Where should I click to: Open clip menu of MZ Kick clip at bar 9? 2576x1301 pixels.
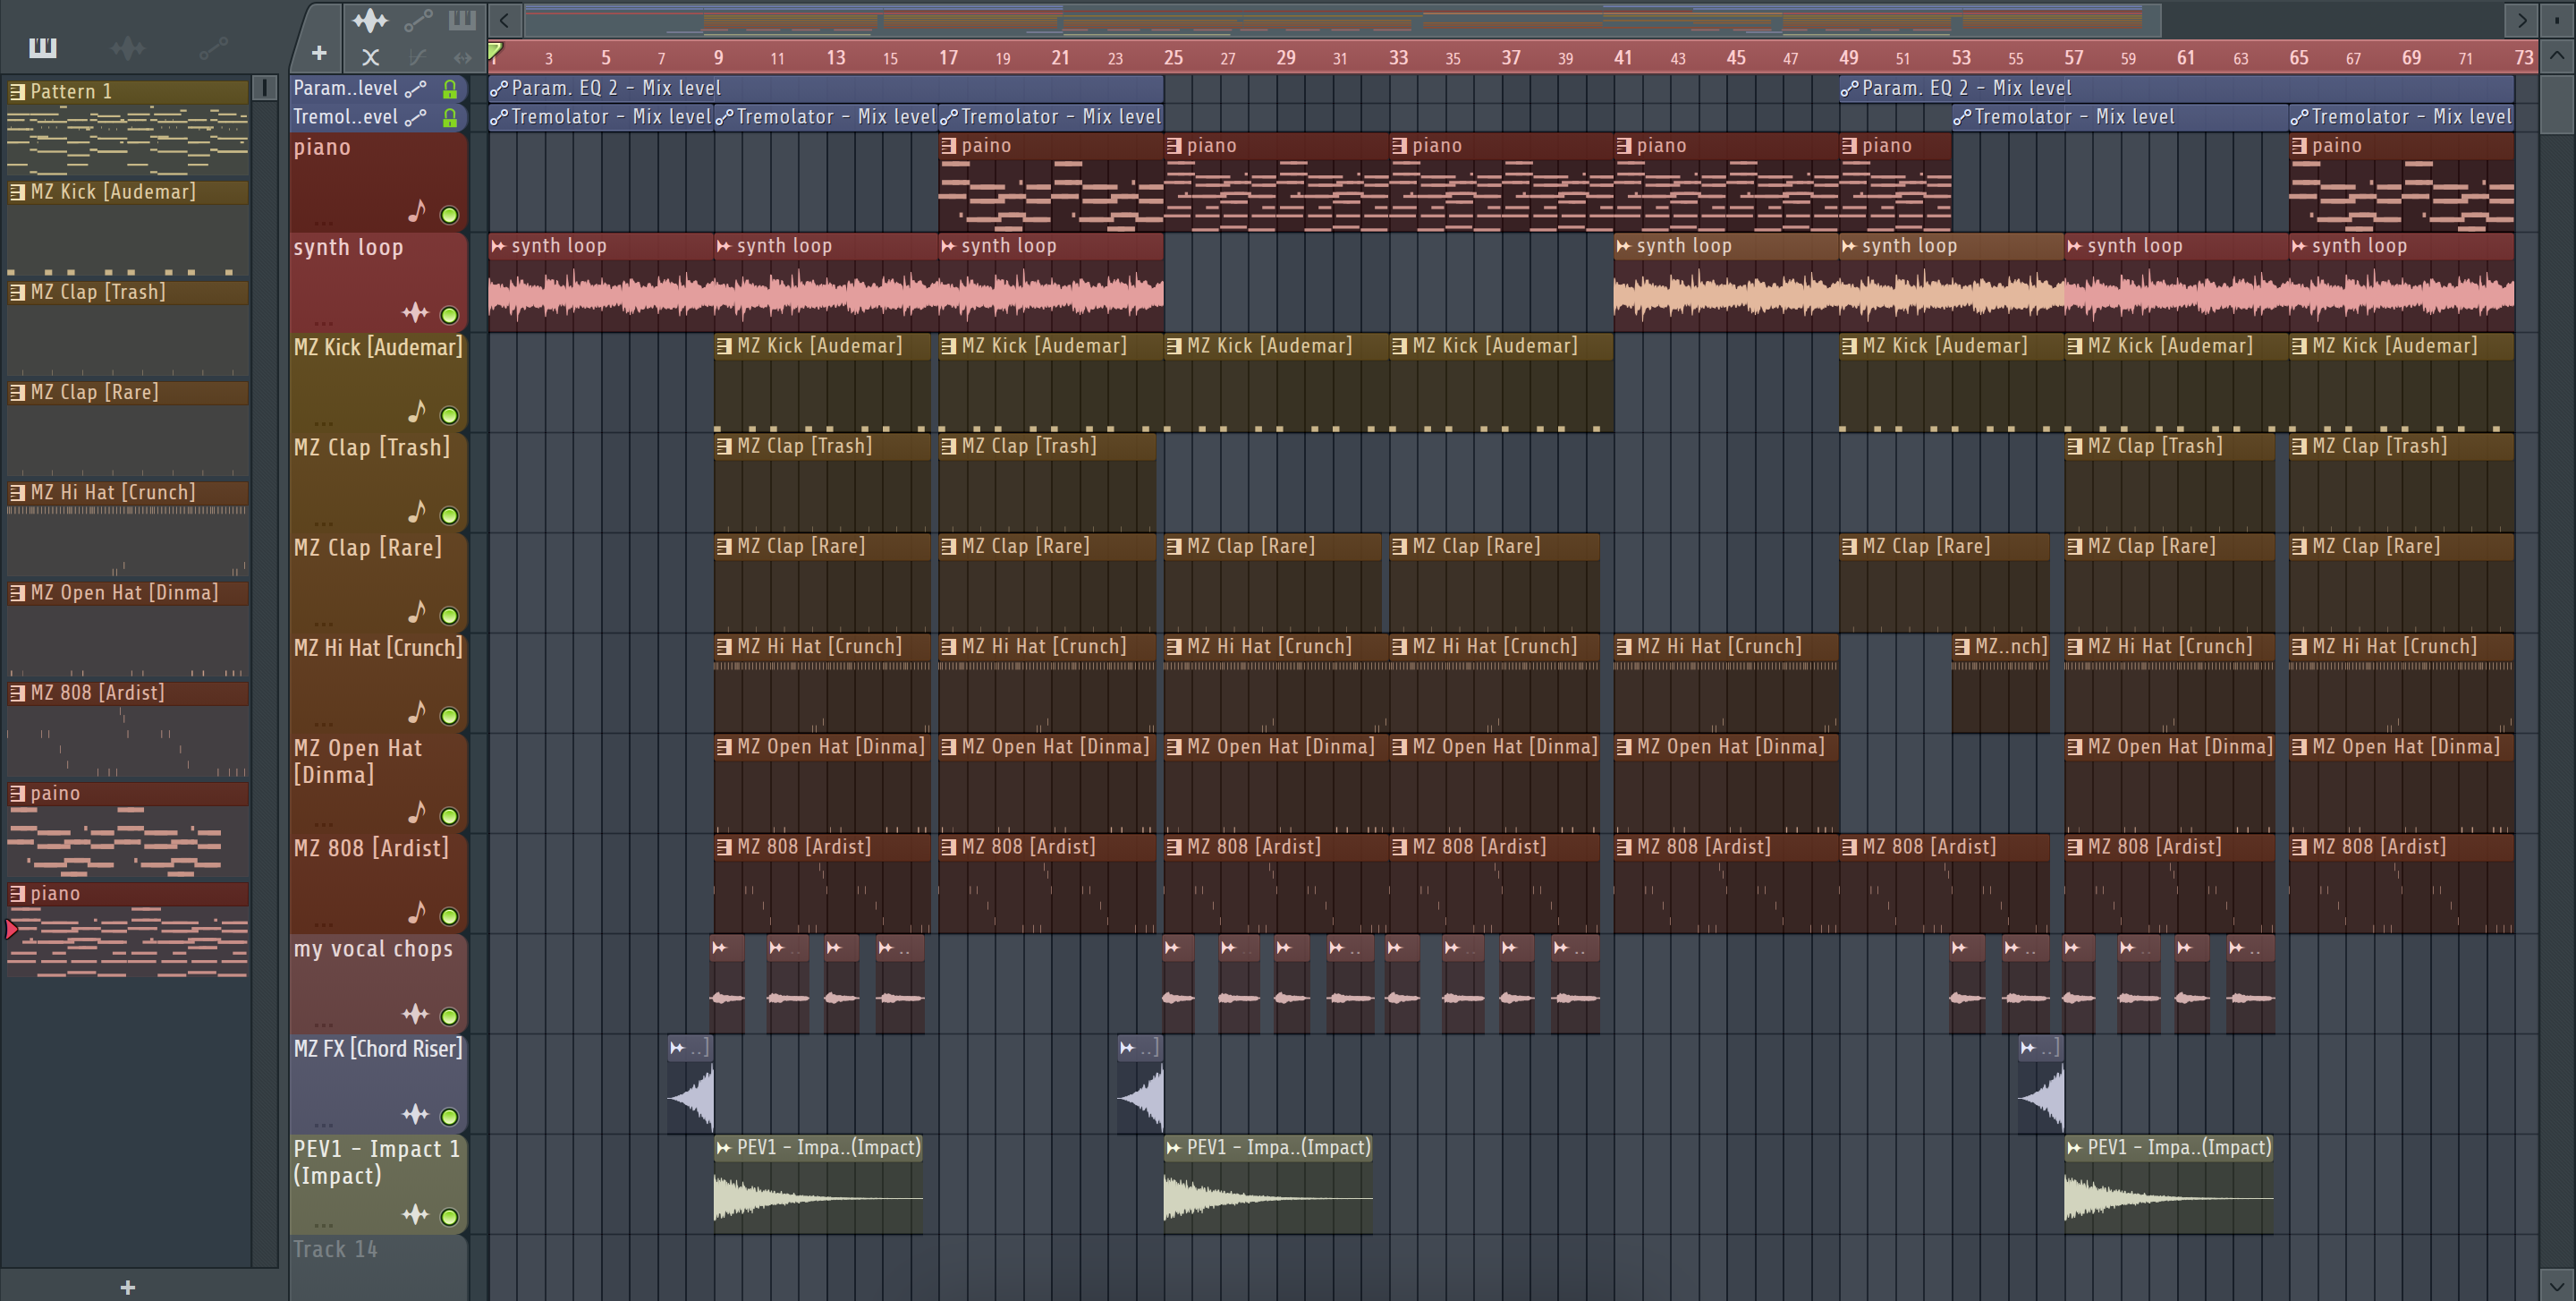click(x=723, y=346)
